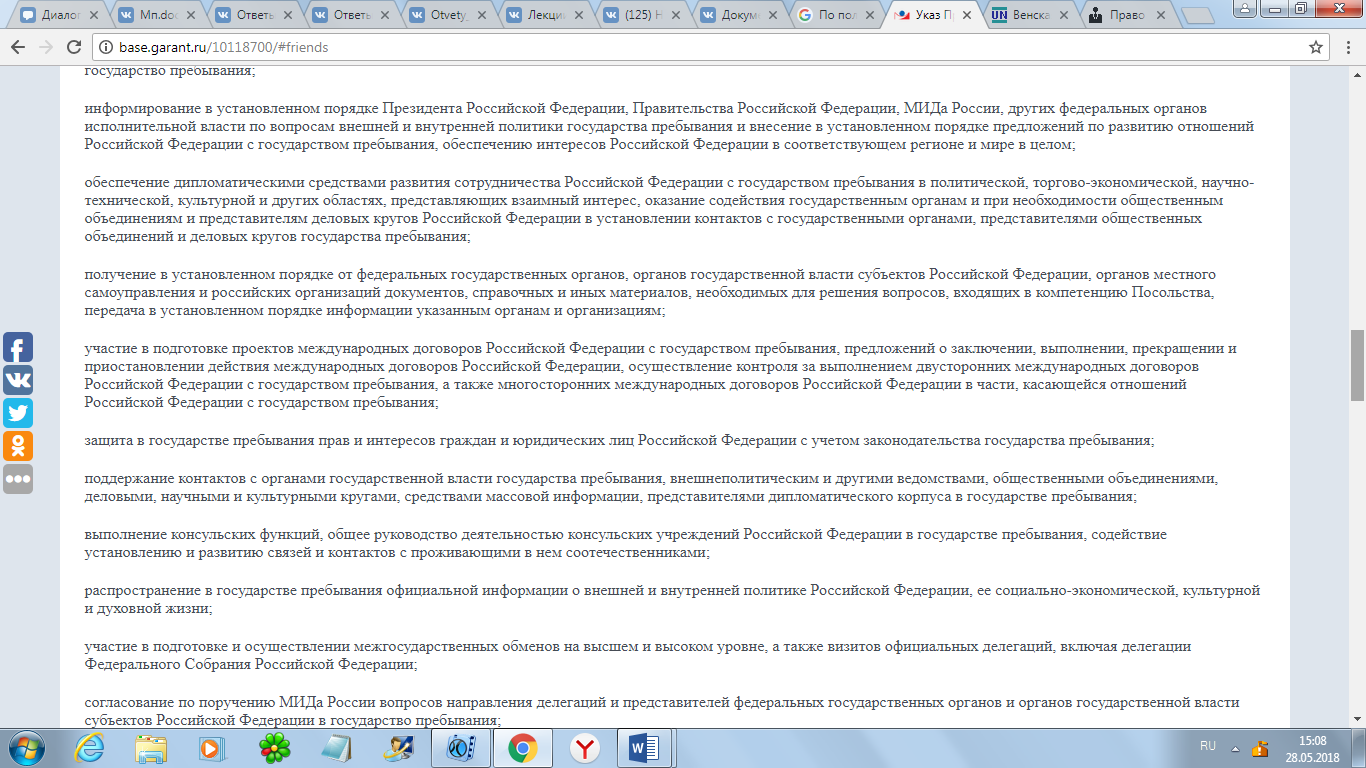Share the page on Twitter

18,413
